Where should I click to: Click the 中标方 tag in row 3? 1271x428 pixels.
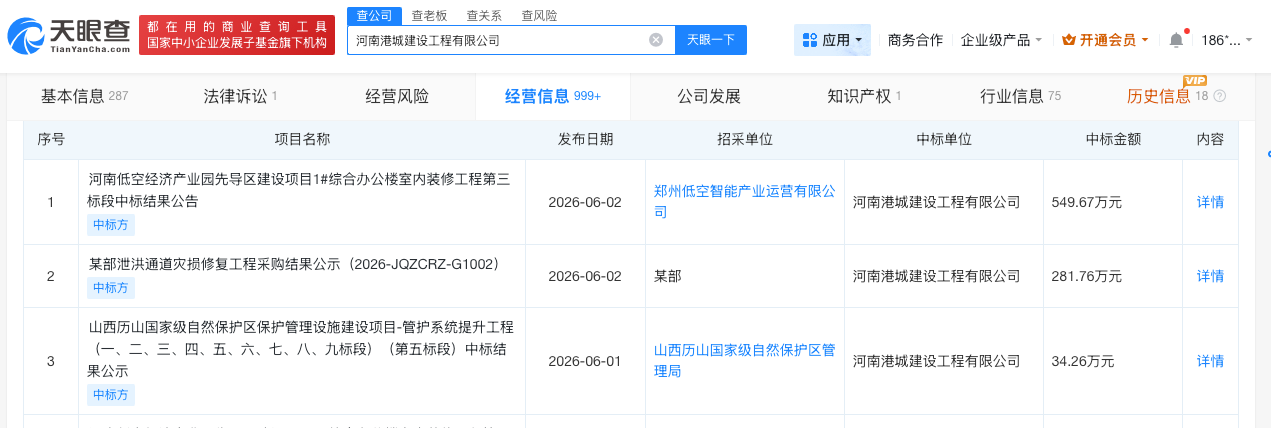tap(111, 394)
